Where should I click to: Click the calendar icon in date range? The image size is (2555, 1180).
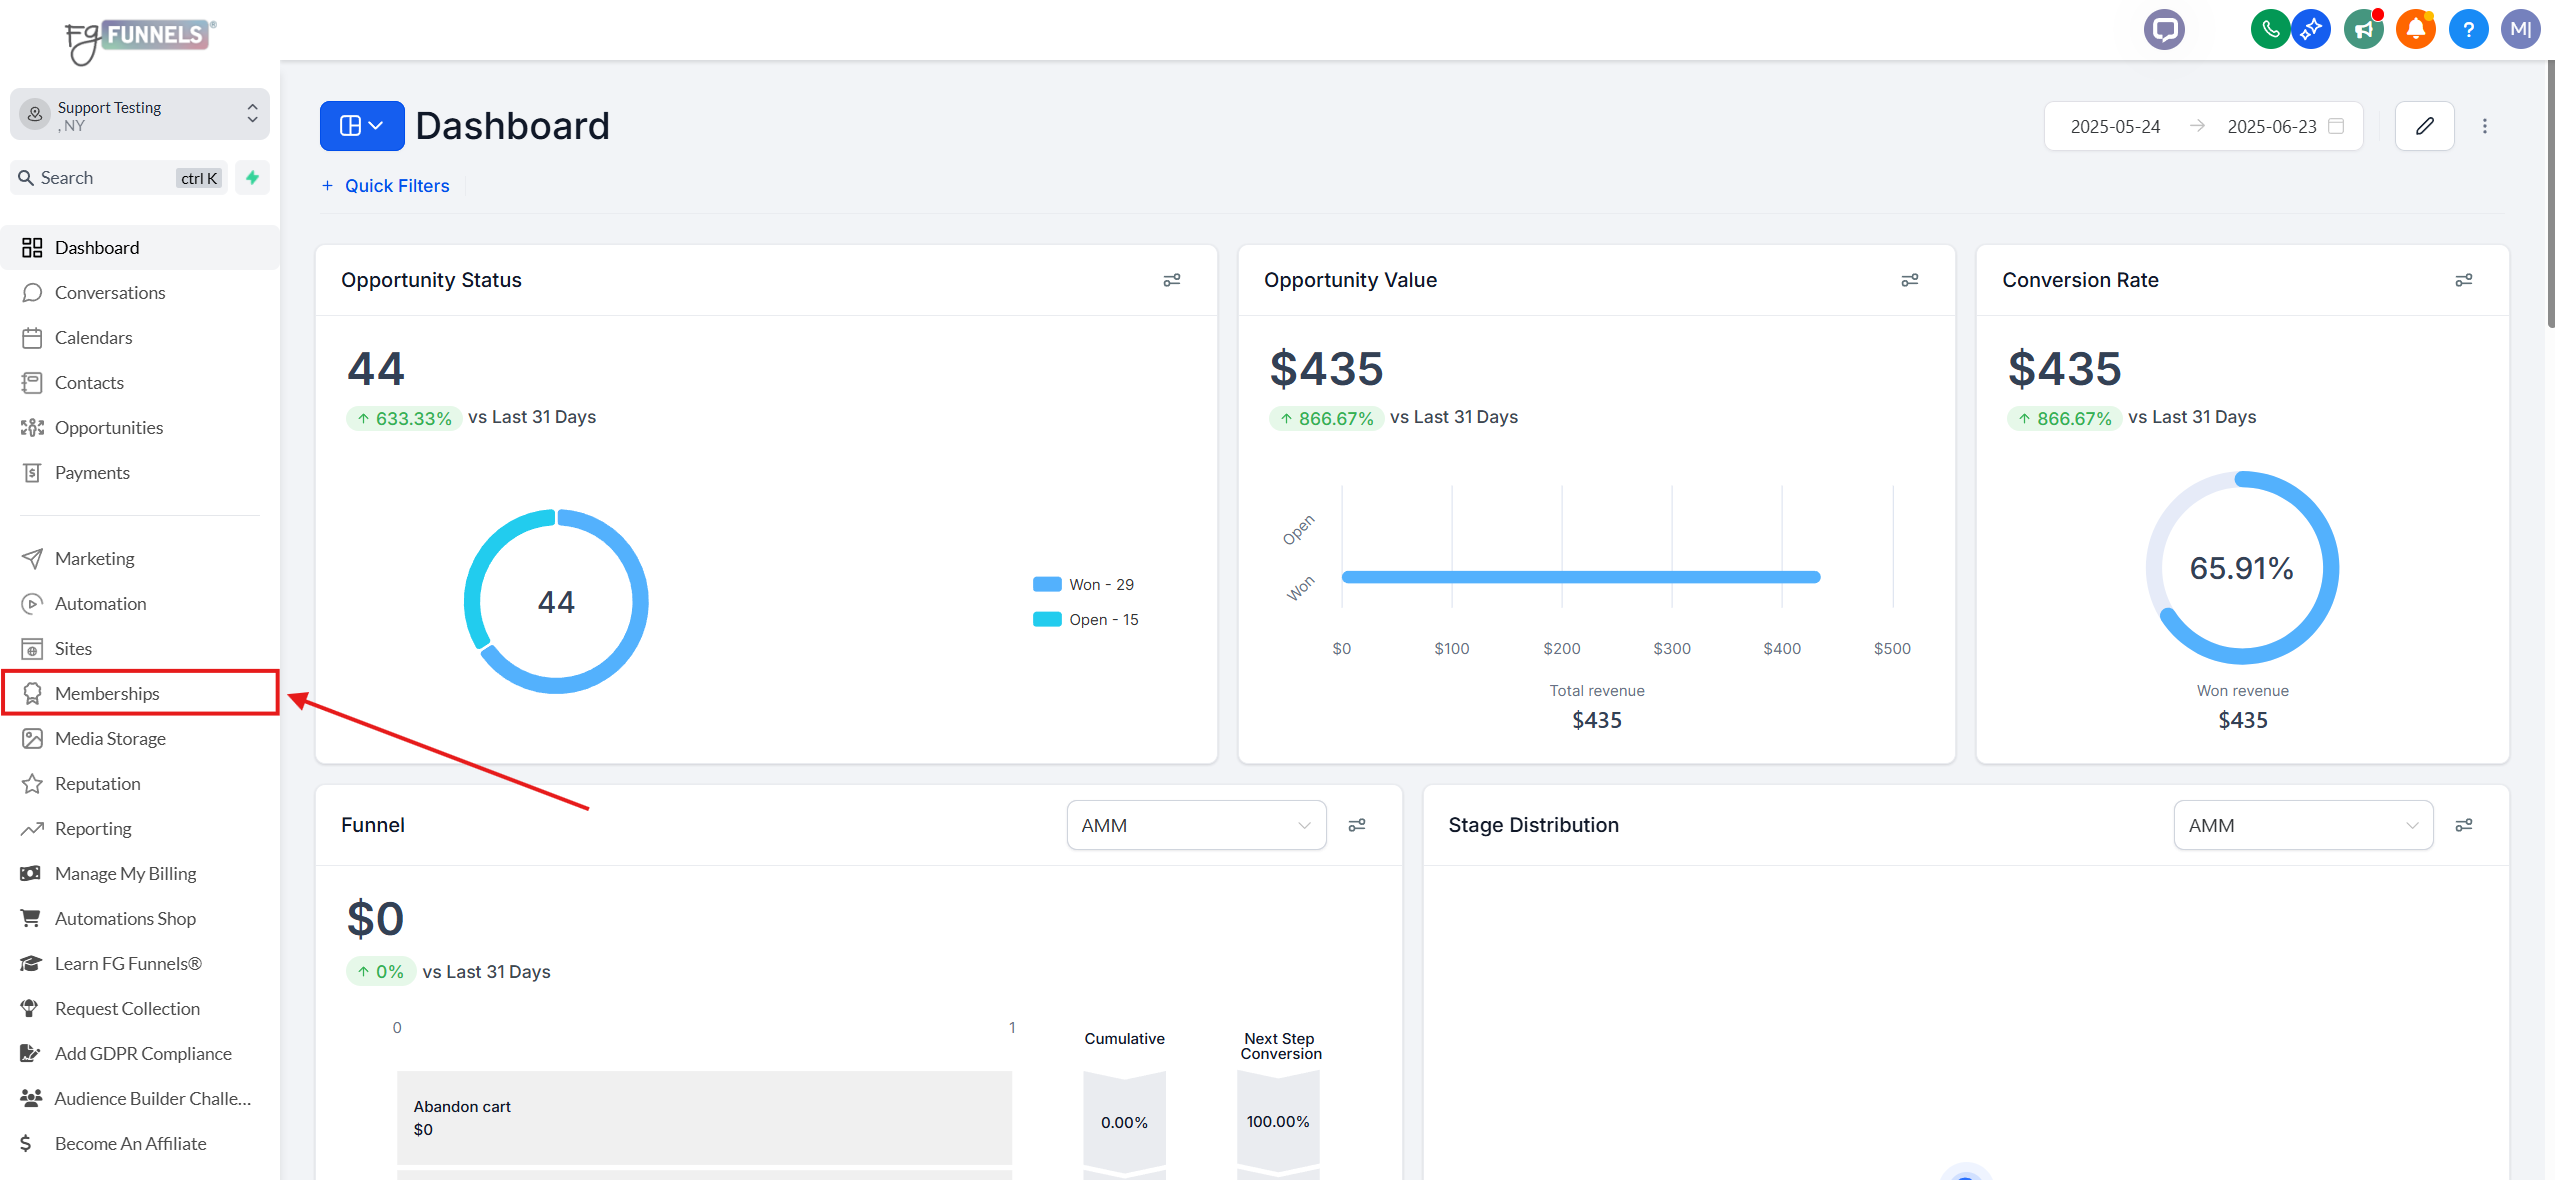pyautogui.click(x=2336, y=126)
